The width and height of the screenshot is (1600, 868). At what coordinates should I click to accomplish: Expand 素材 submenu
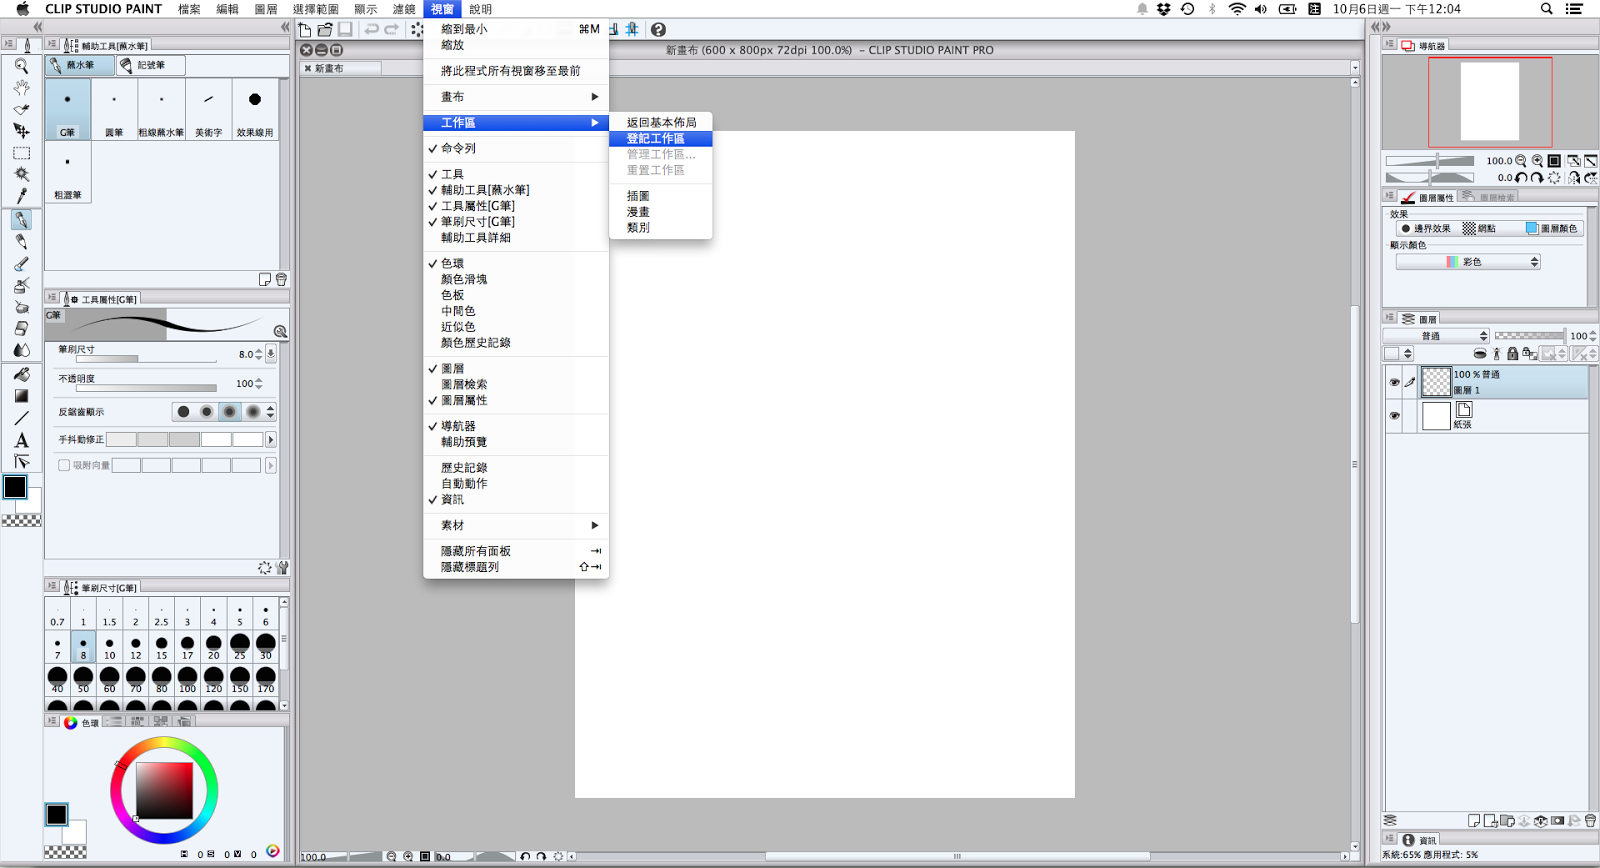[x=516, y=525]
